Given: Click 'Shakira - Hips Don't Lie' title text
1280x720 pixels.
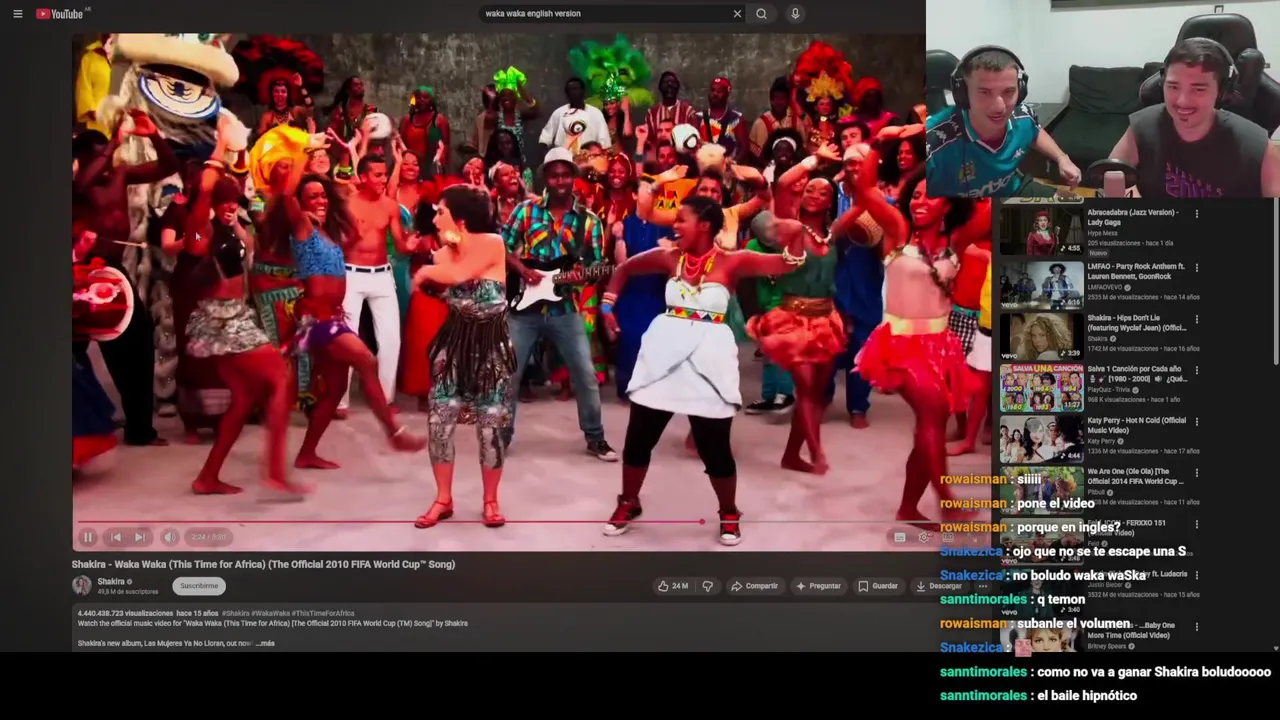Looking at the screenshot, I should [1137, 323].
